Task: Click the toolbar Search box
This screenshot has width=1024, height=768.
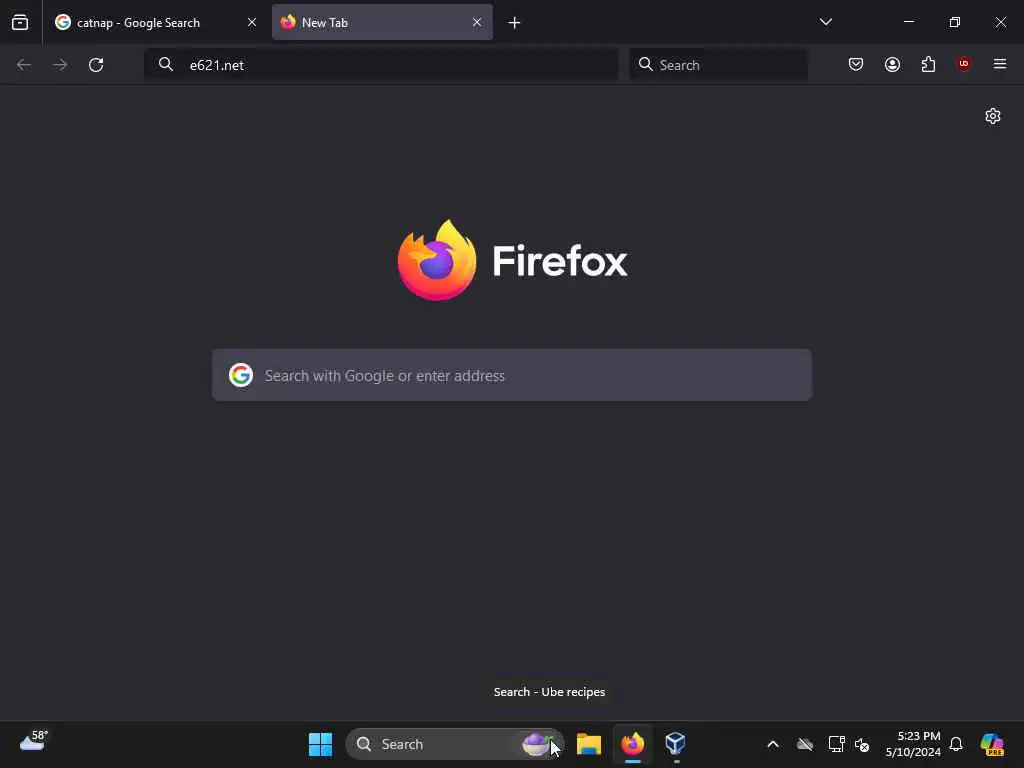Action: tap(718, 65)
